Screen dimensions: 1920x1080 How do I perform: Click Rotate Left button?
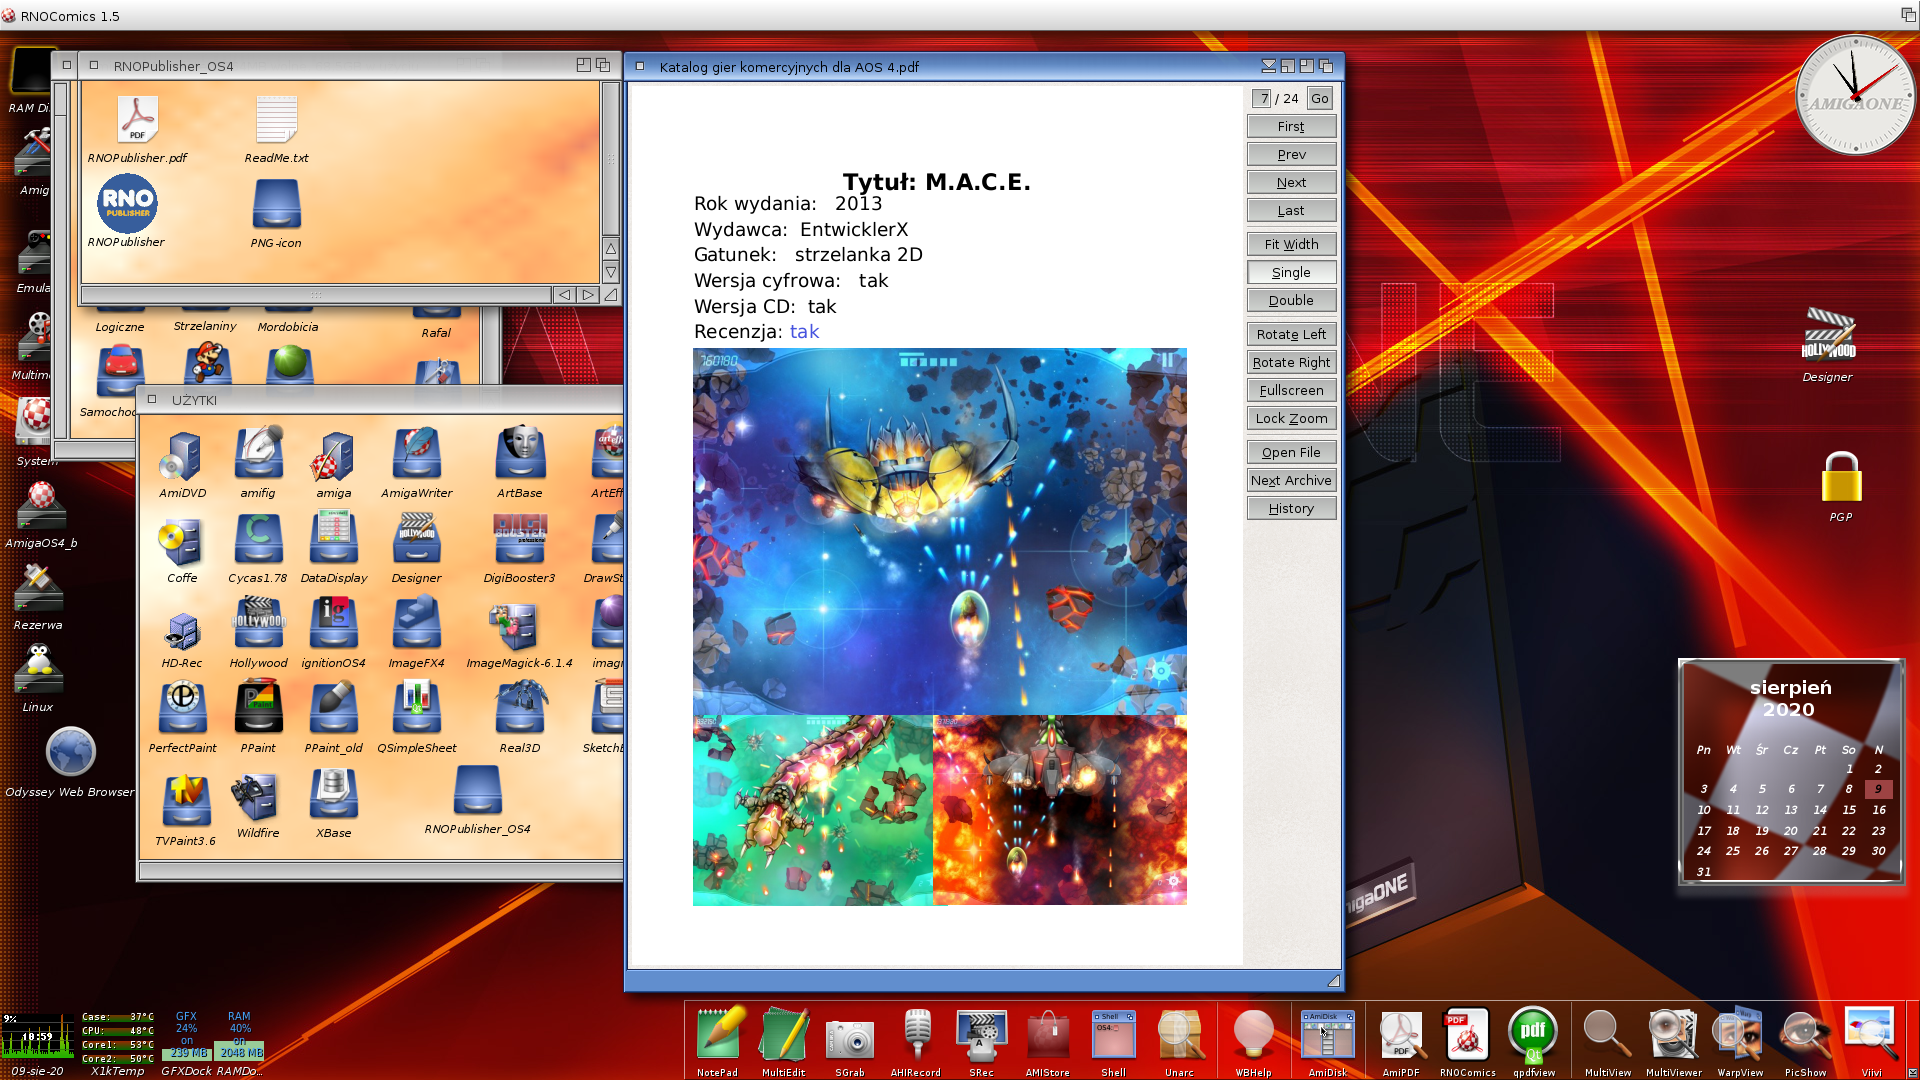pos(1291,335)
